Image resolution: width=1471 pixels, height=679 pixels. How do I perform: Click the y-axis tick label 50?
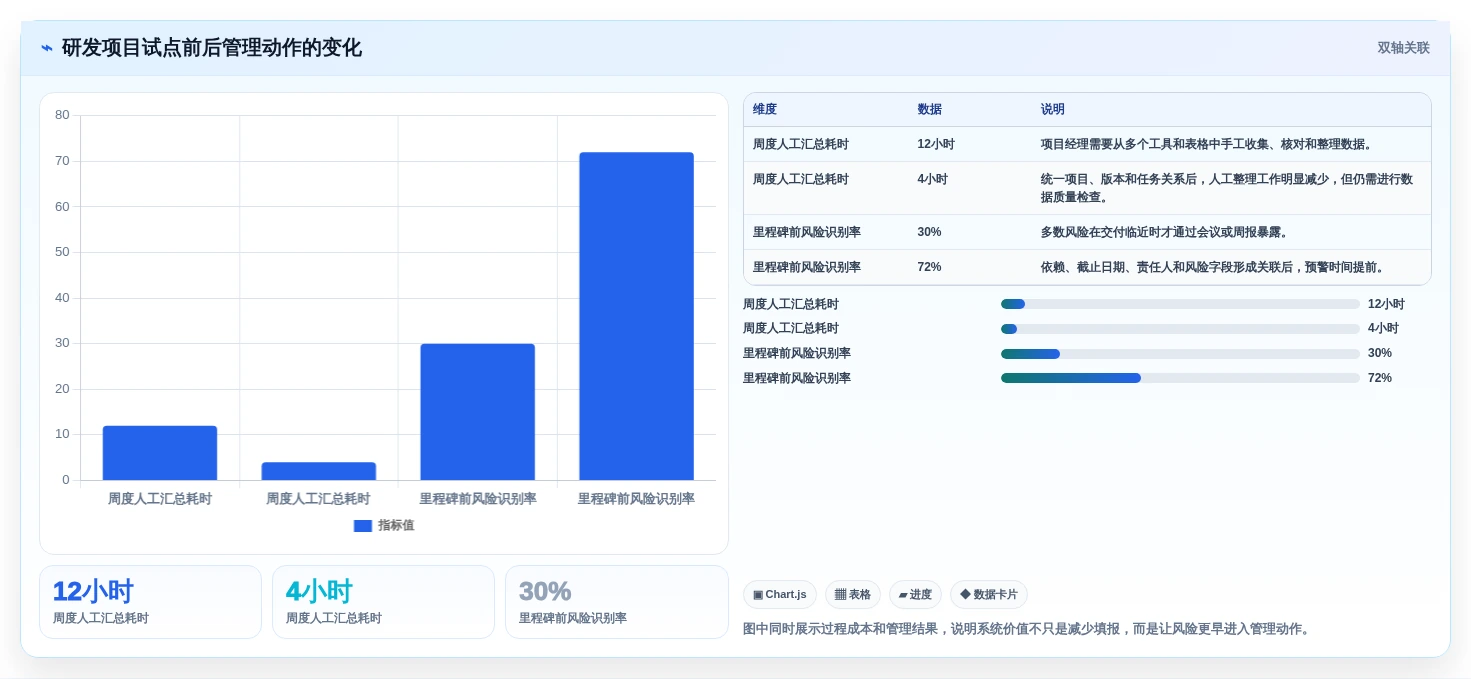(62, 252)
